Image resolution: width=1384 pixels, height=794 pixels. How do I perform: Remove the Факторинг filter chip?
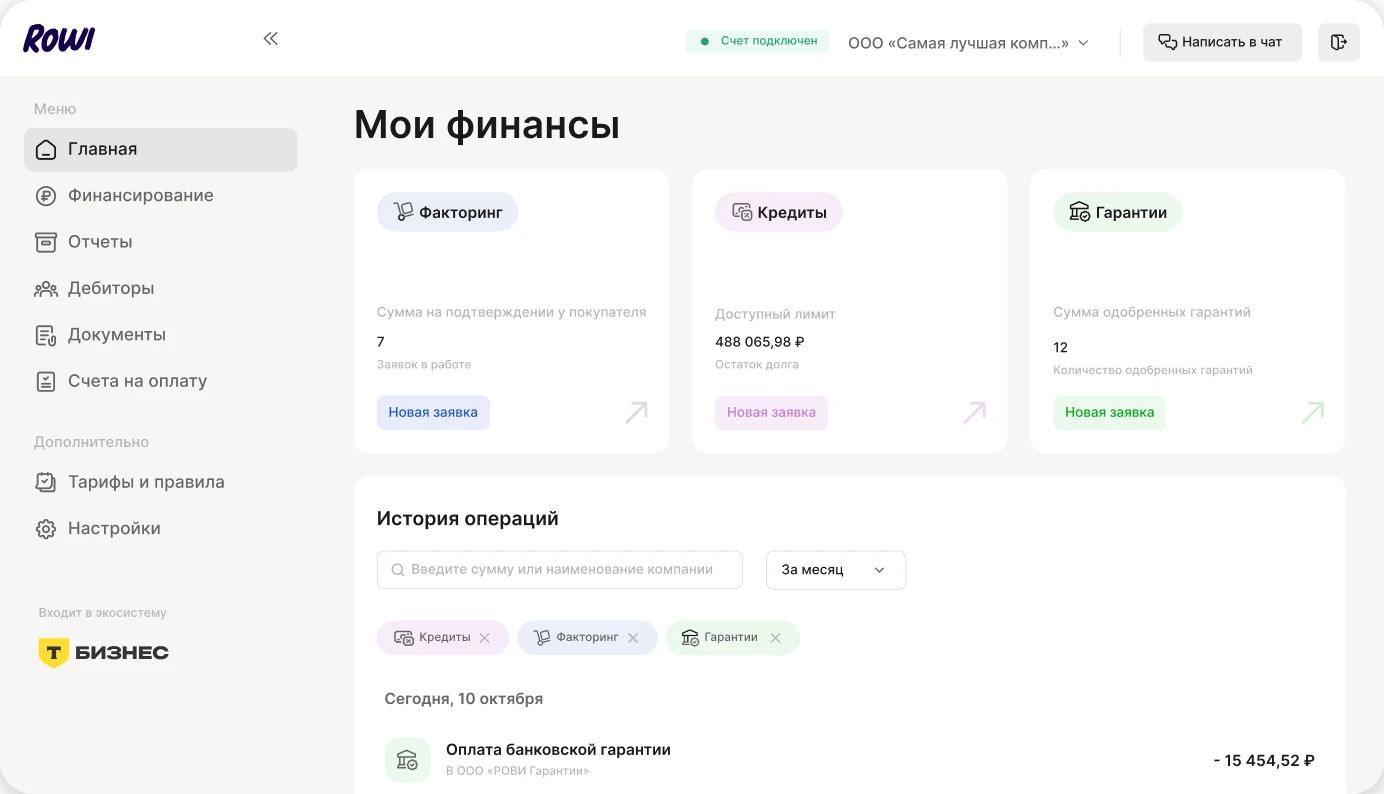pos(633,638)
